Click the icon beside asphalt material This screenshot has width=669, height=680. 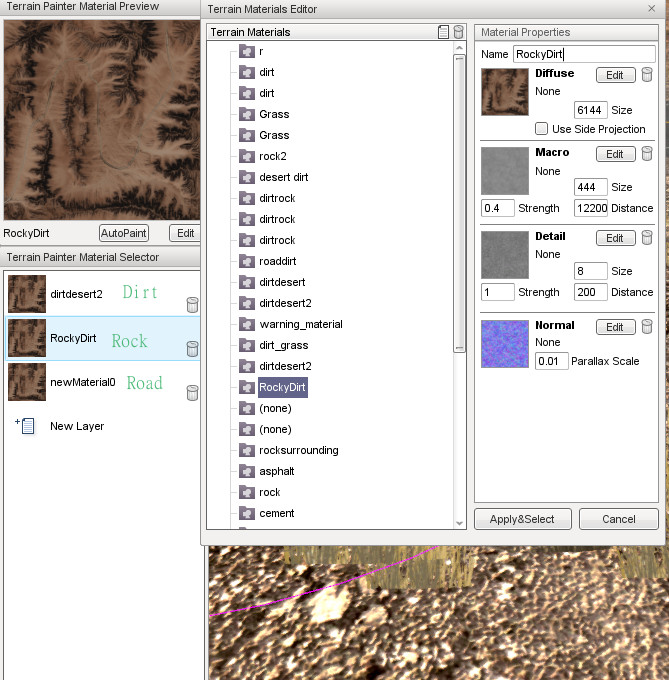tap(247, 471)
